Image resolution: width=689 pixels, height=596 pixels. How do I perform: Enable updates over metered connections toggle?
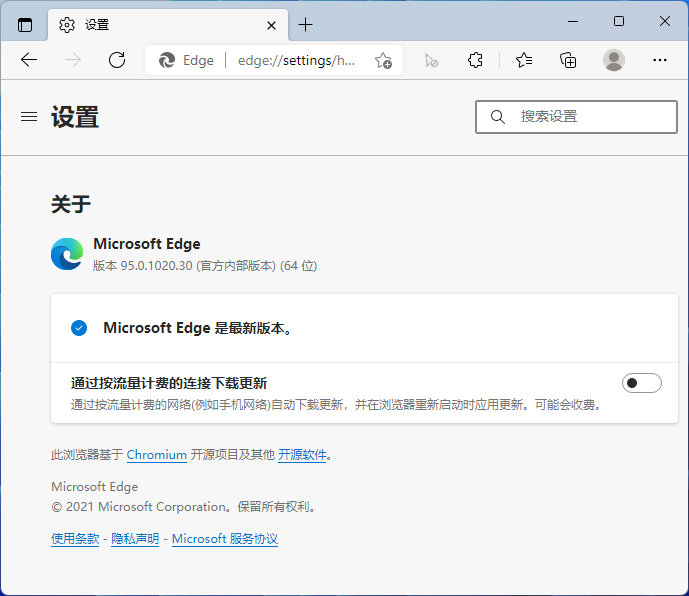[641, 383]
